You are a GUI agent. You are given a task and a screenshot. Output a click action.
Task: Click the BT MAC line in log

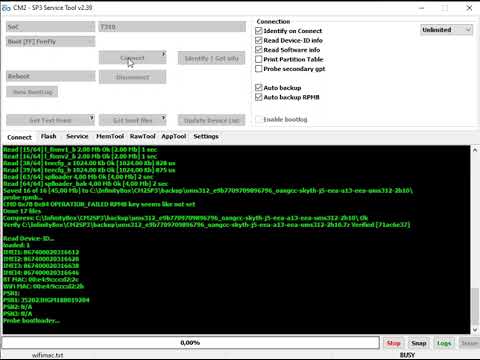(41, 280)
